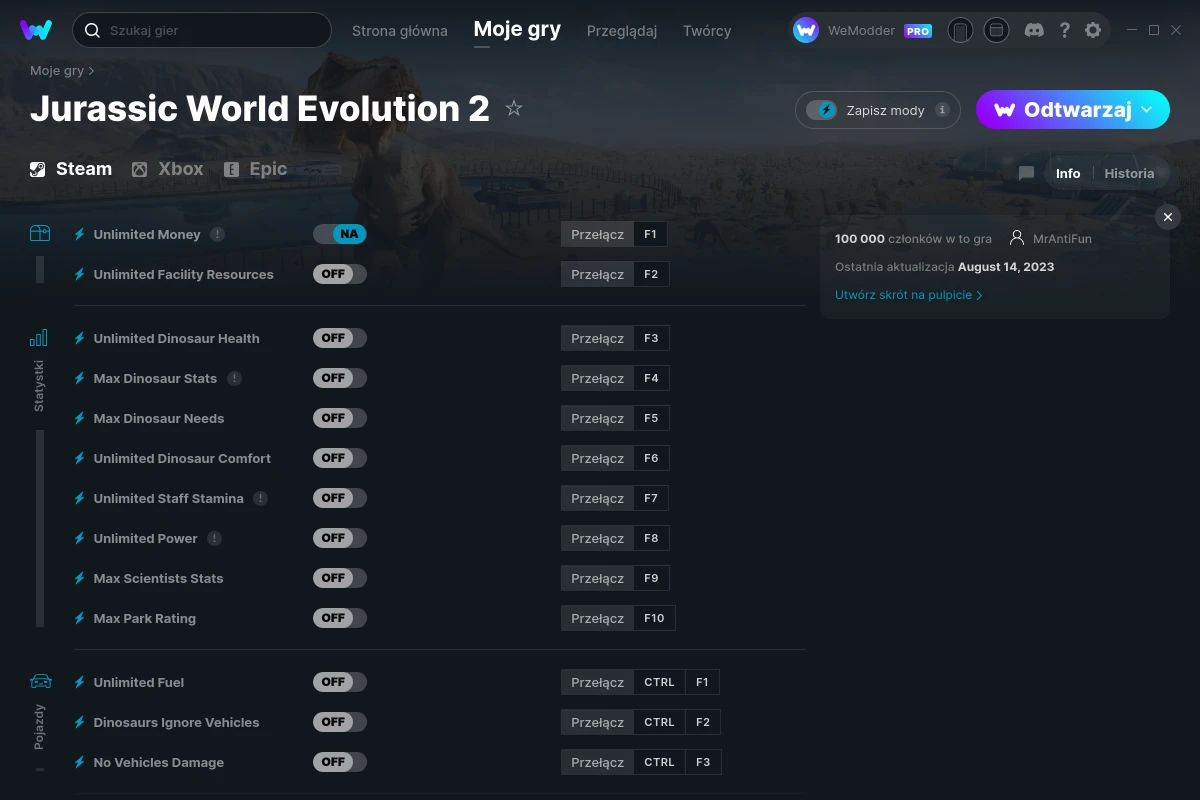The height and width of the screenshot is (800, 1200).
Task: Select the Pojazdy vehicle category icon
Action: pyautogui.click(x=40, y=682)
